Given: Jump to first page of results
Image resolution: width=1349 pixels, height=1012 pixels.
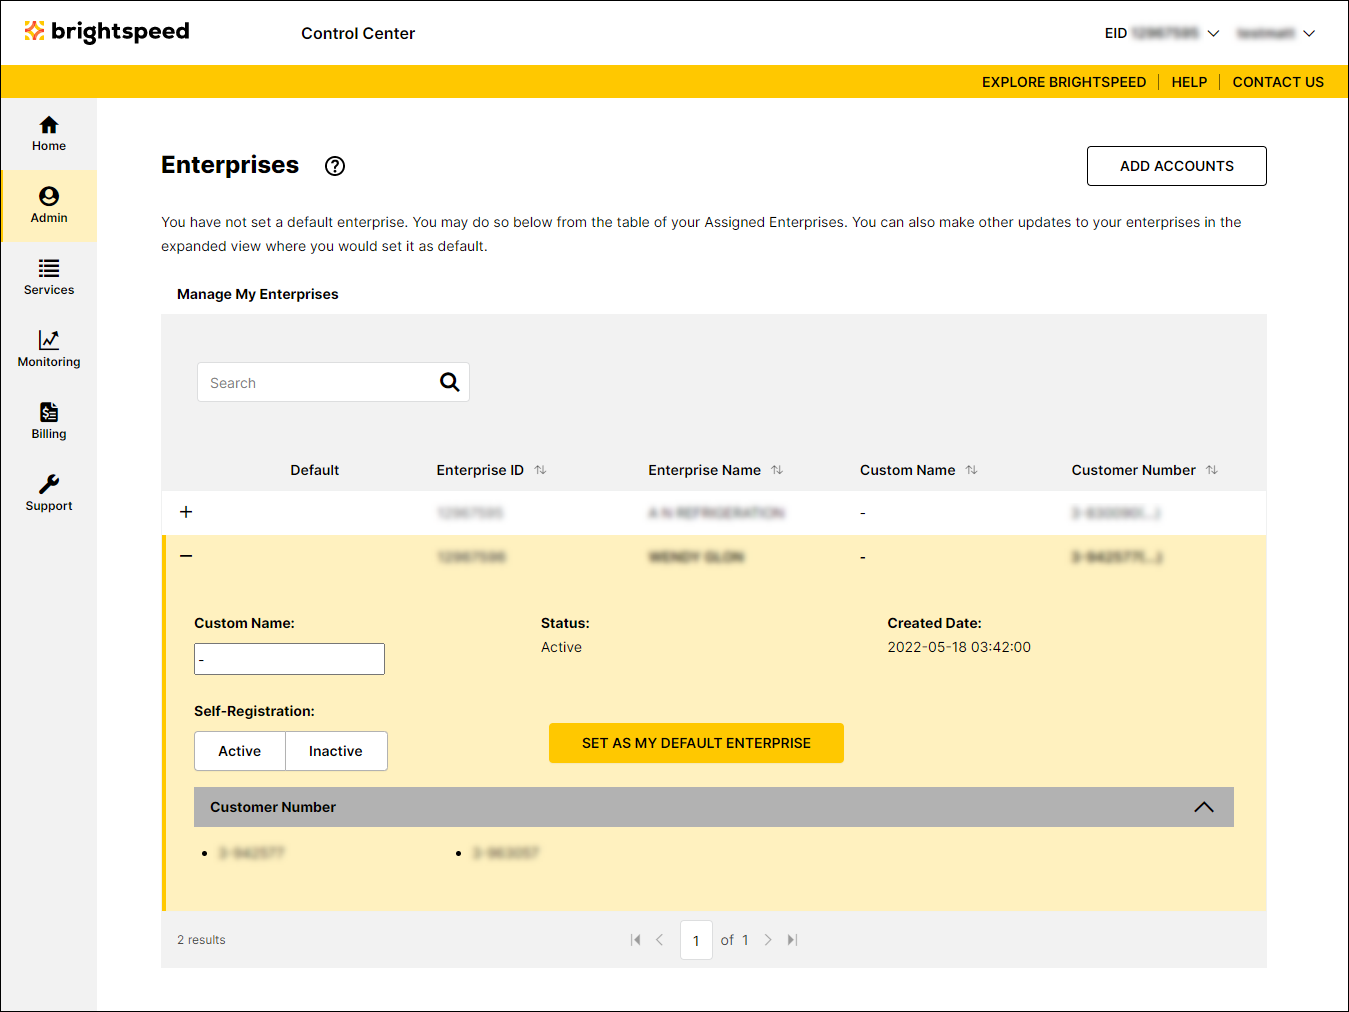Looking at the screenshot, I should pos(636,940).
